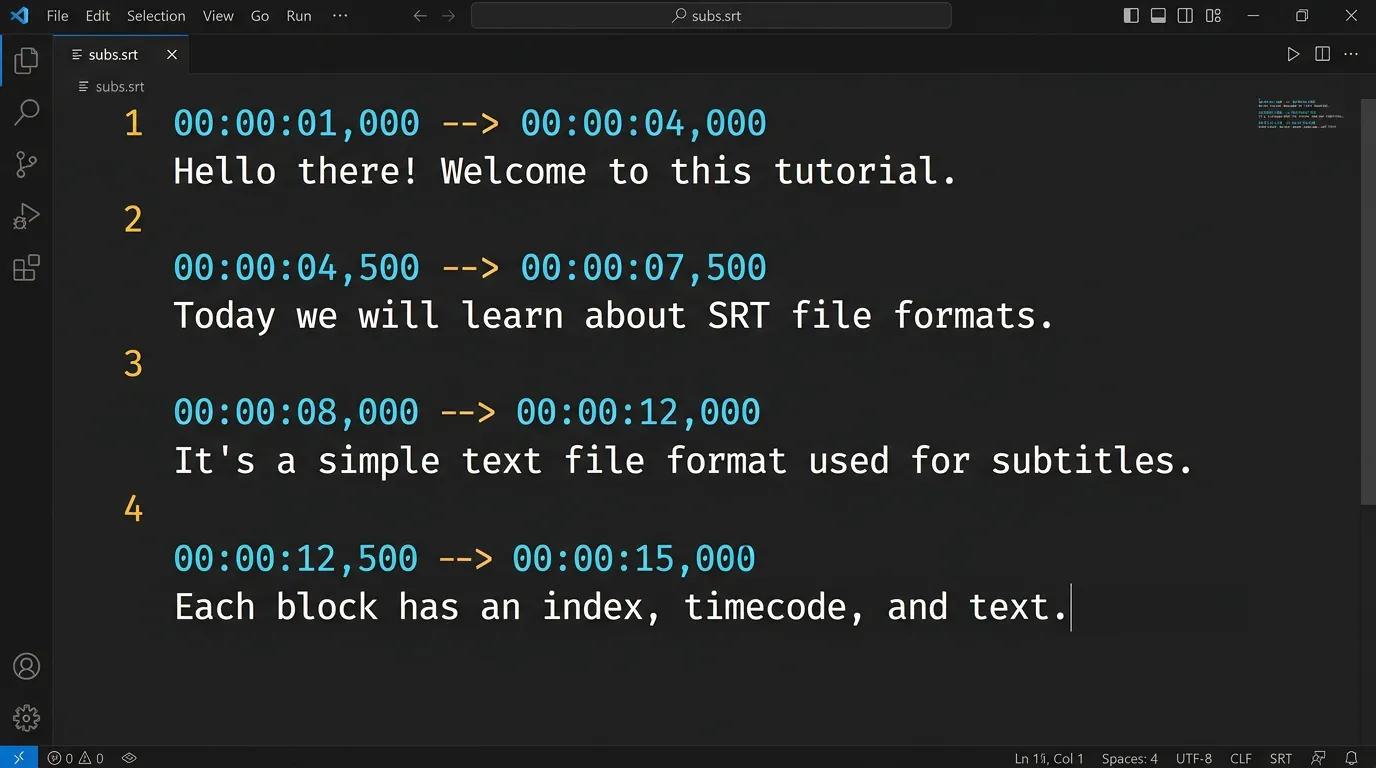The width and height of the screenshot is (1376, 768).
Task: Open the Explorer view in the activity bar
Action: [x=26, y=61]
